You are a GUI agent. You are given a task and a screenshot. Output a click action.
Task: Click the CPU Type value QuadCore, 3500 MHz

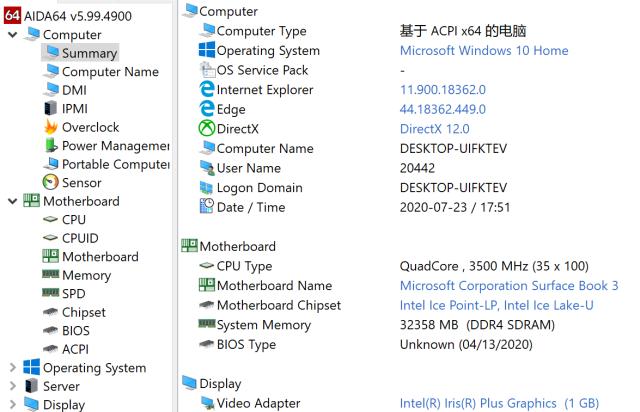[x=494, y=266]
